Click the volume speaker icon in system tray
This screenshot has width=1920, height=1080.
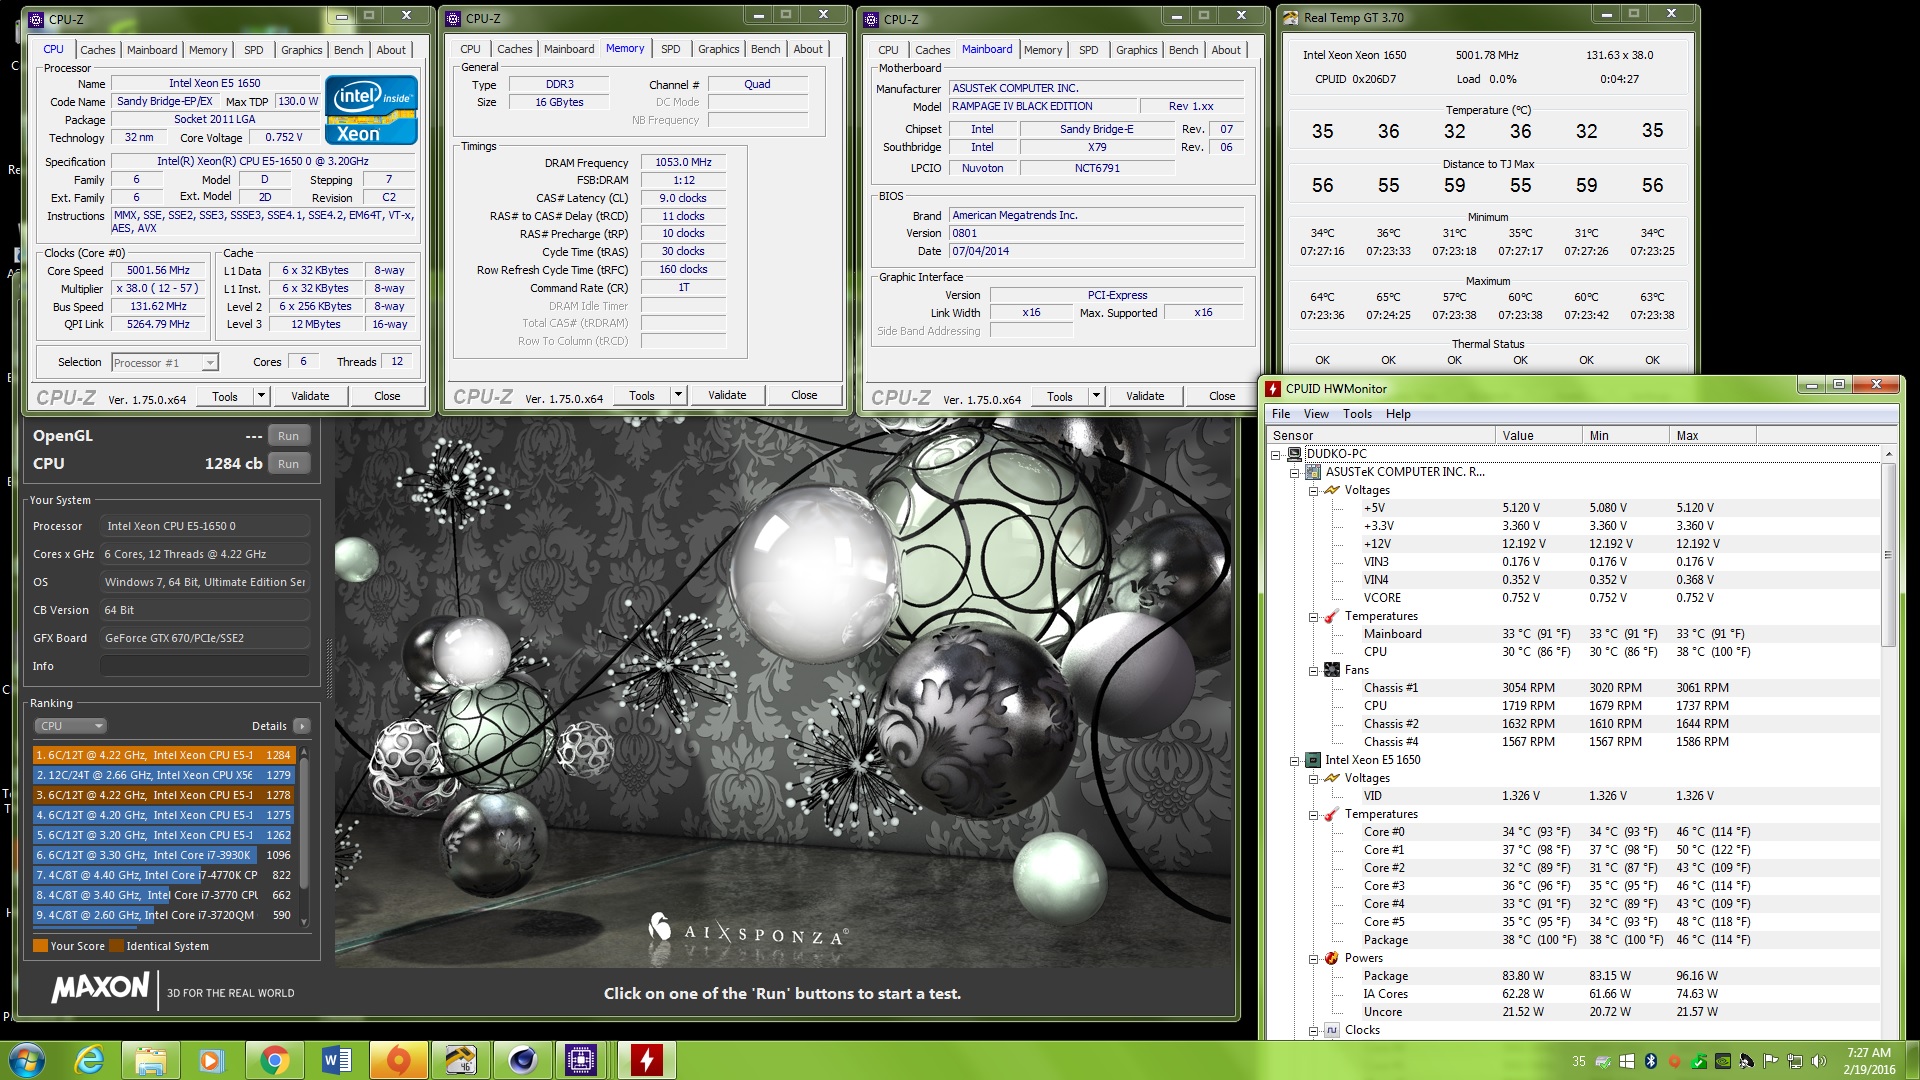coord(1818,1061)
